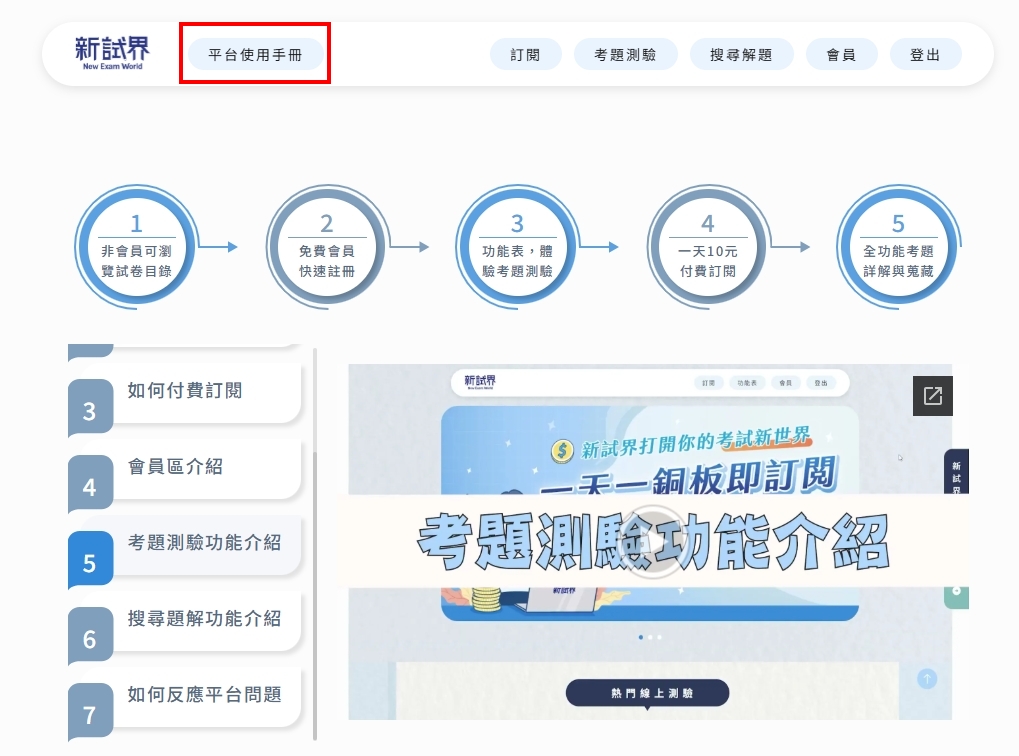The width and height of the screenshot is (1019, 756).
Task: Select step circle 4 一天10元付費訂閱
Action: (x=707, y=247)
